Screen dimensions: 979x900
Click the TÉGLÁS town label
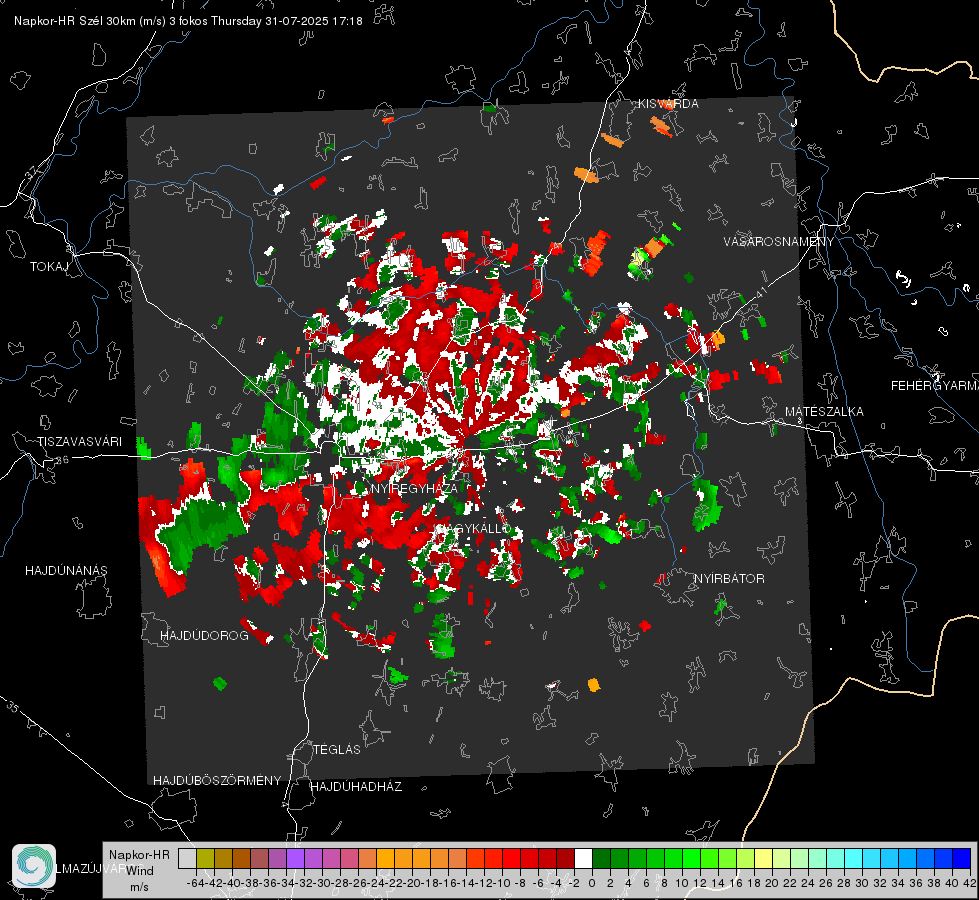pos(337,750)
